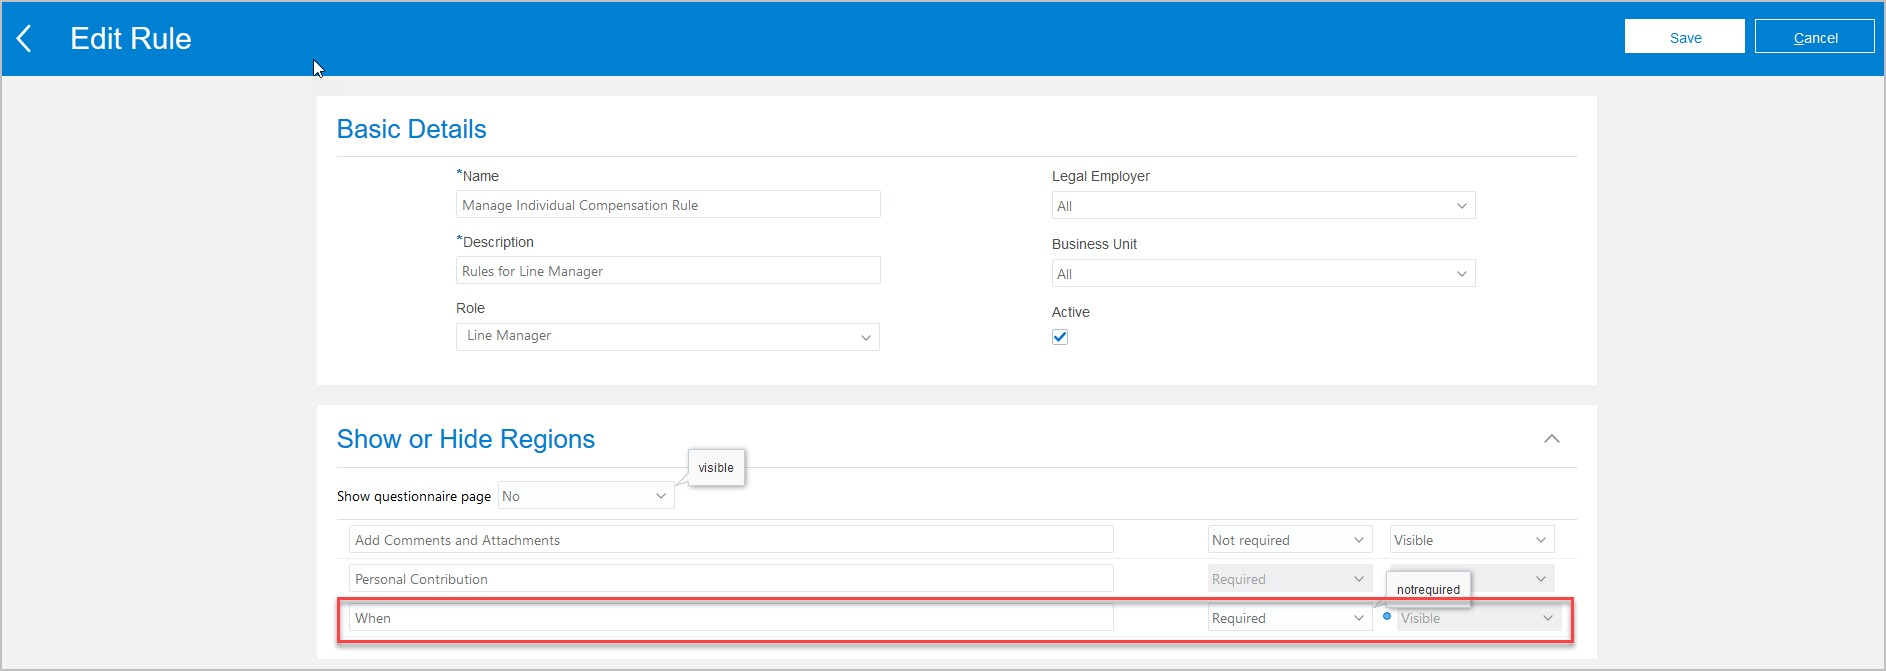This screenshot has width=1886, height=671.
Task: Open Show questionnaire page dropdown
Action: [x=585, y=496]
